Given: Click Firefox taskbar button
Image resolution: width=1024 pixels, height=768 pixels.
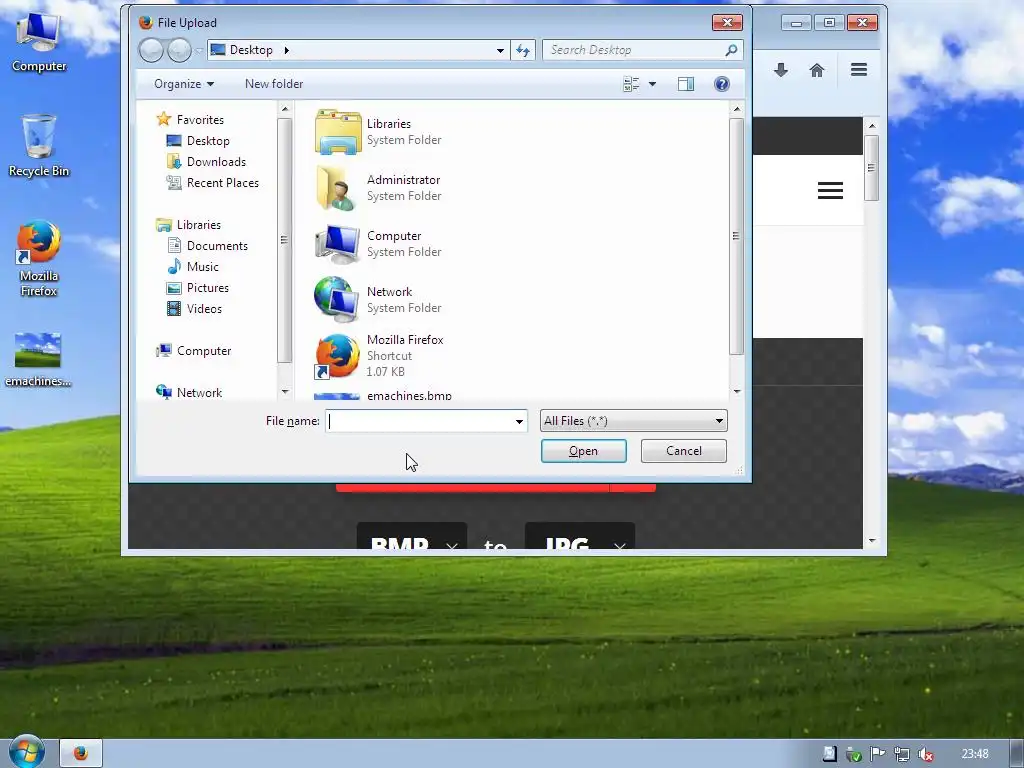Looking at the screenshot, I should click(80, 754).
